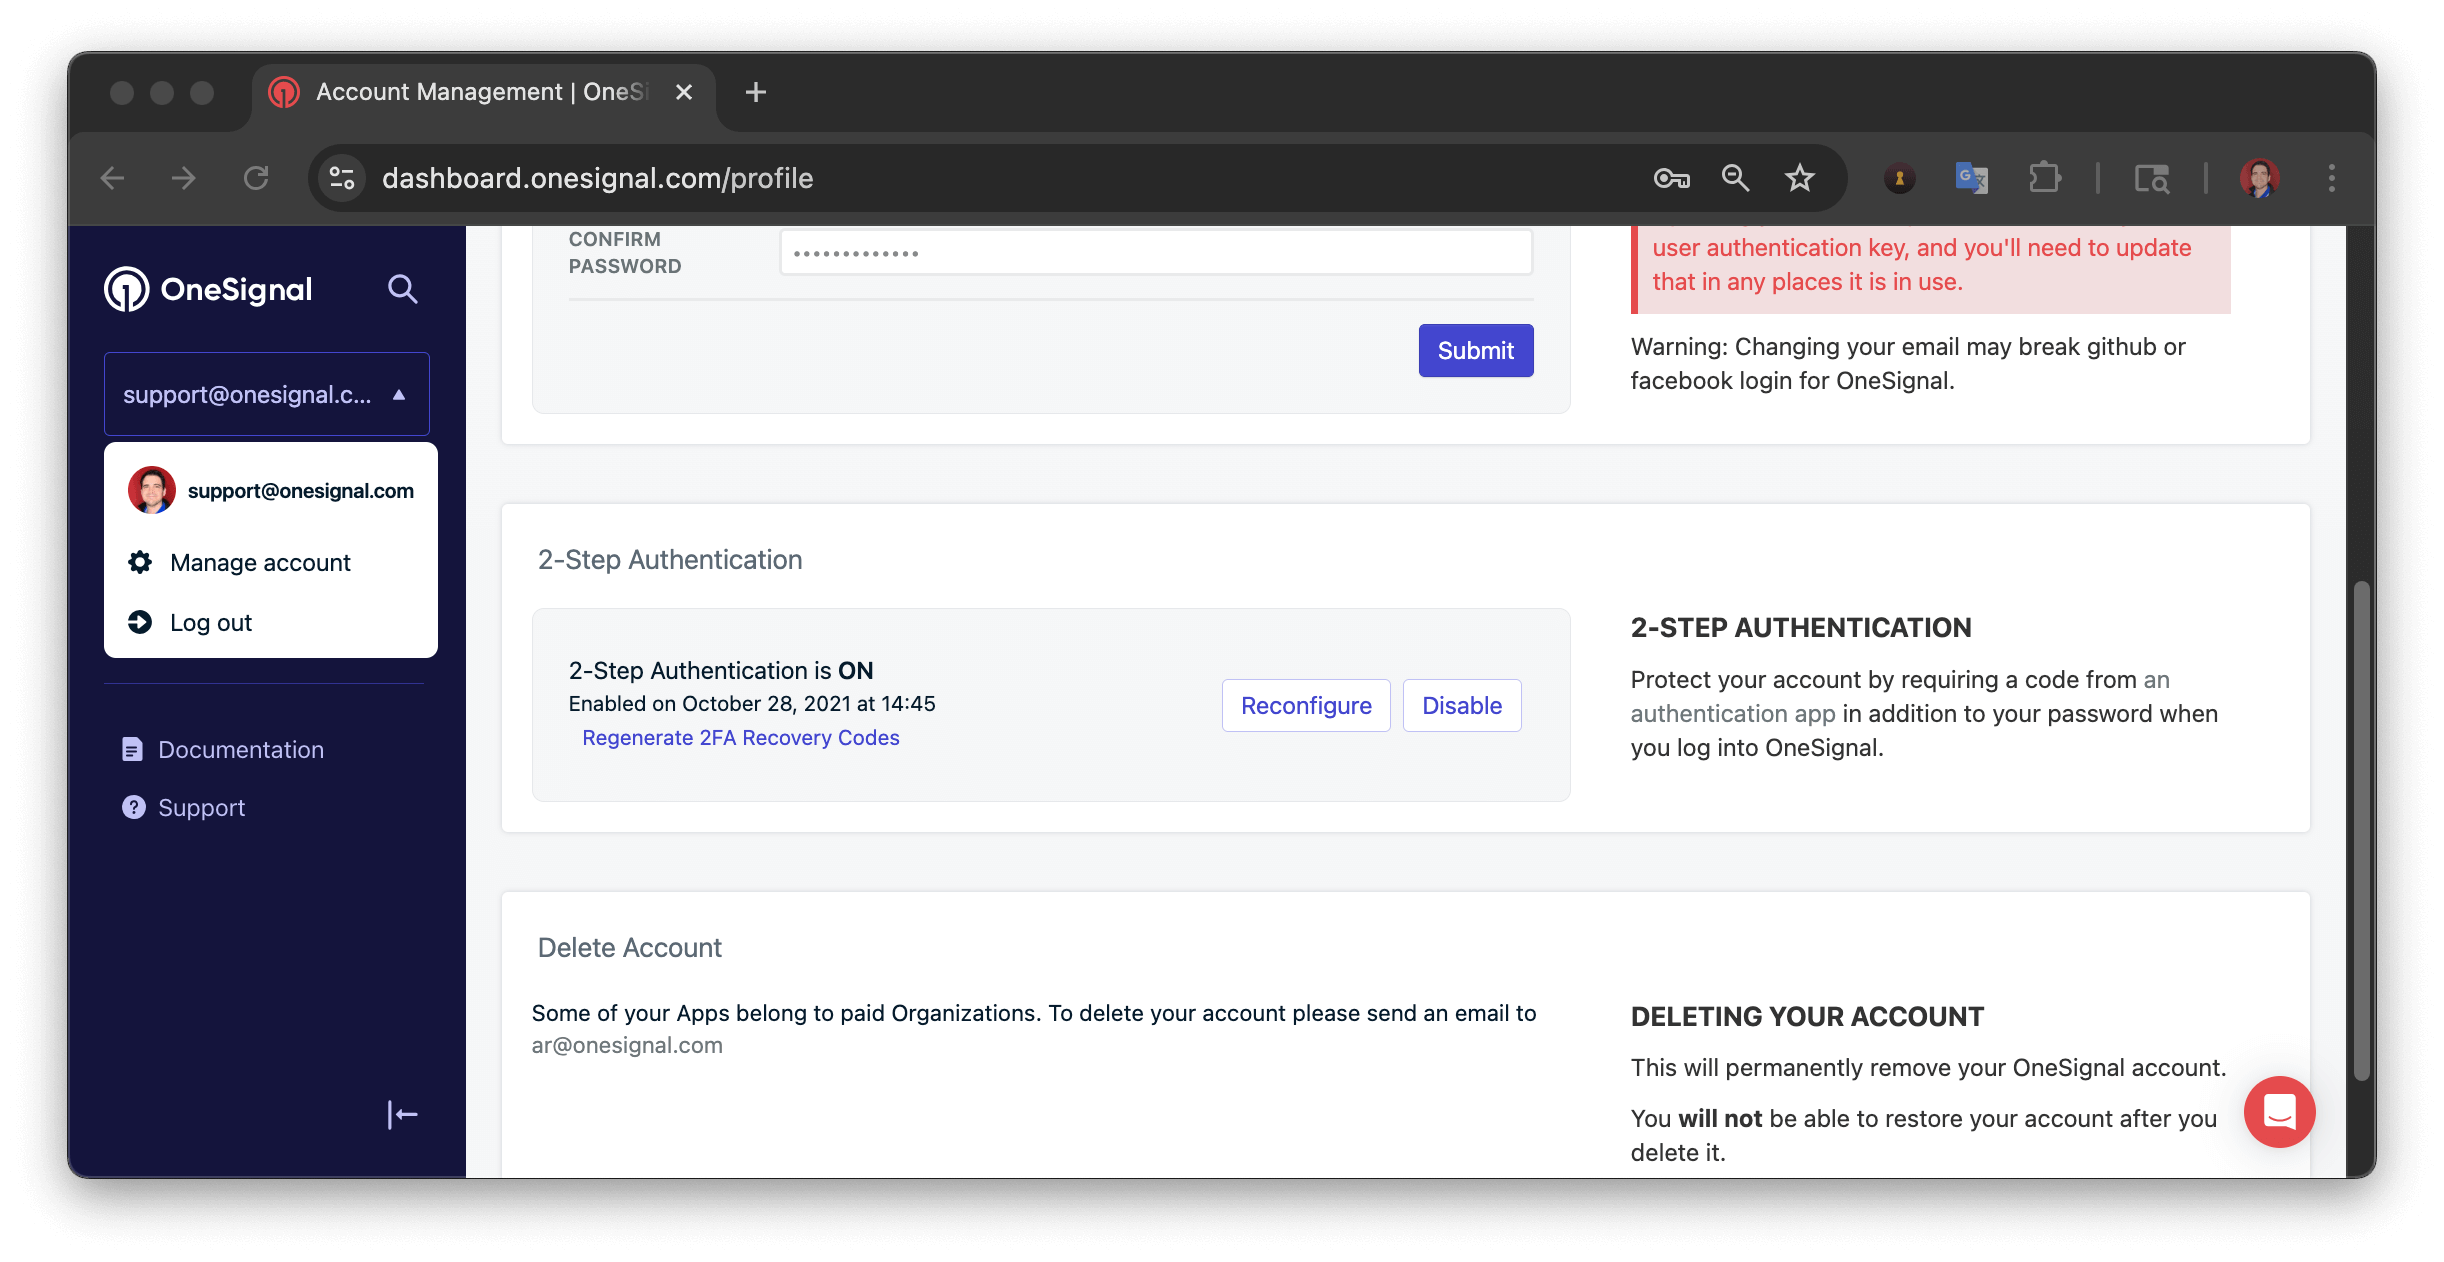Click the Reconfigure button
Screen dimensions: 2444x1262
[1306, 705]
